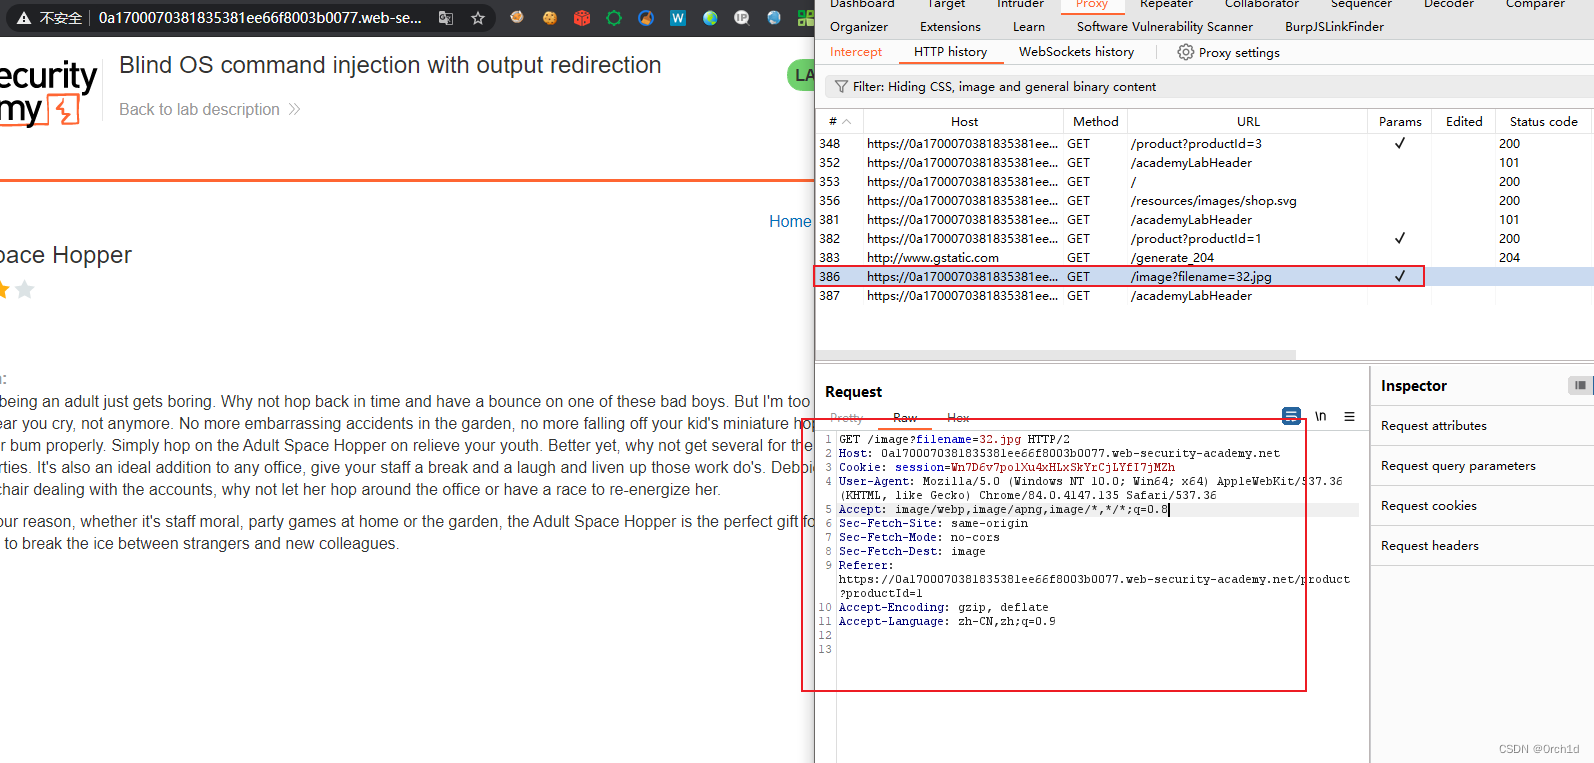The height and width of the screenshot is (763, 1594).
Task: Sort history by the # column arrow
Action: (x=846, y=122)
